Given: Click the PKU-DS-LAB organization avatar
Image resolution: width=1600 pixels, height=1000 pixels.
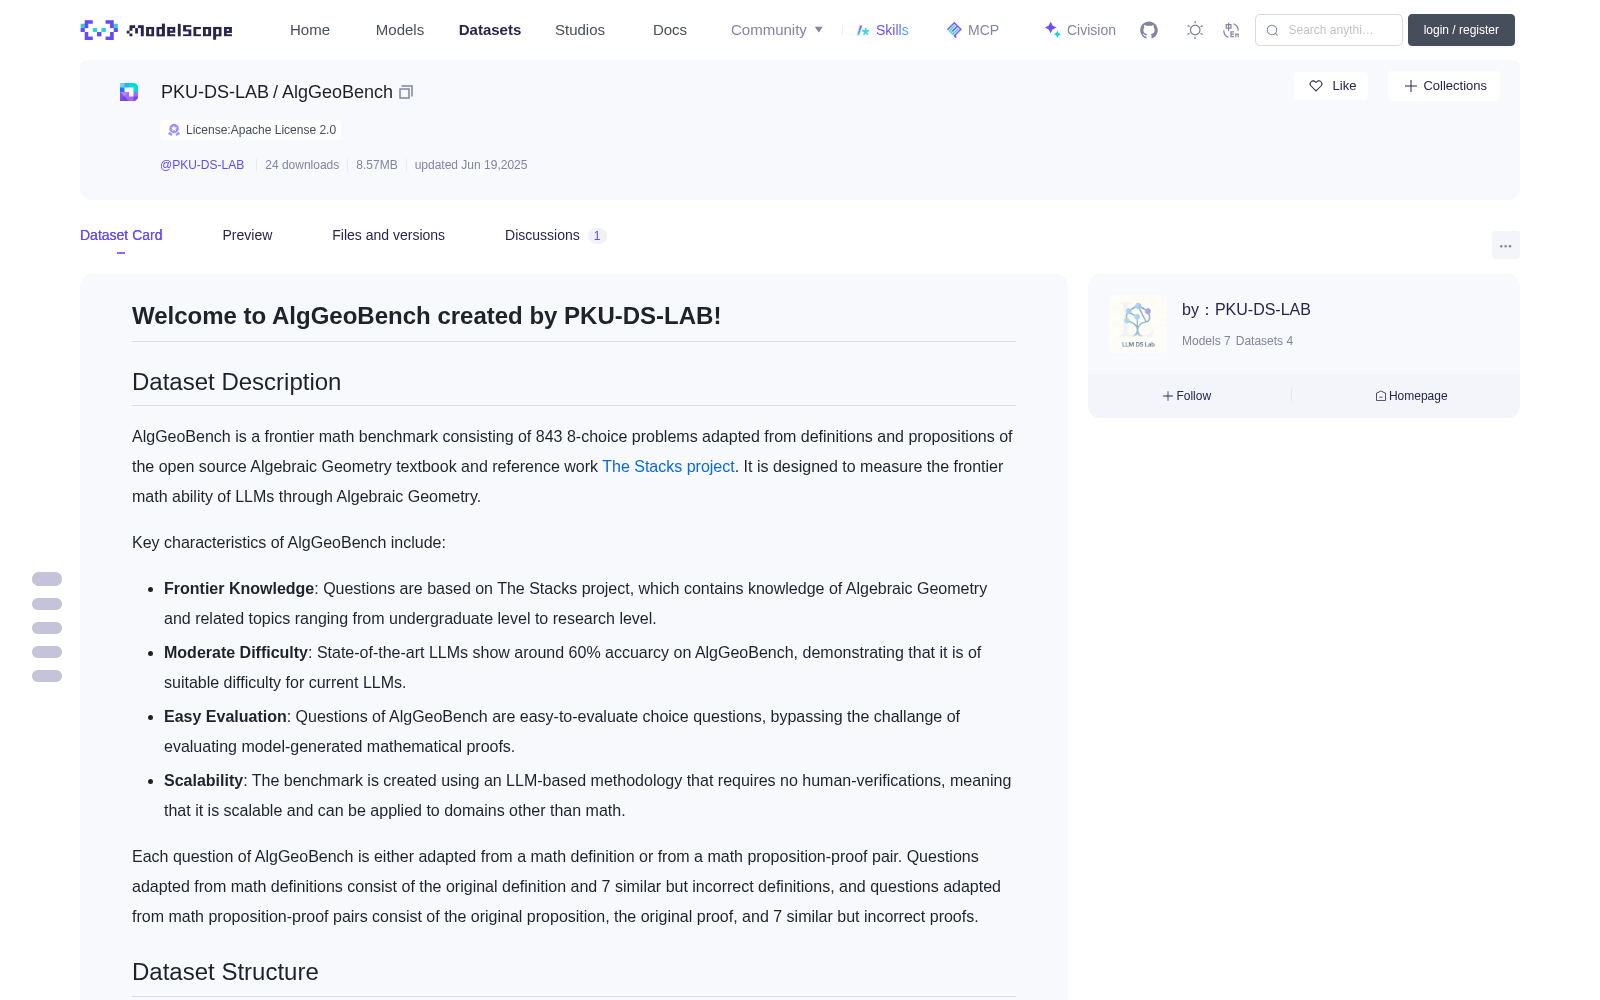Looking at the screenshot, I should pyautogui.click(x=1138, y=324).
